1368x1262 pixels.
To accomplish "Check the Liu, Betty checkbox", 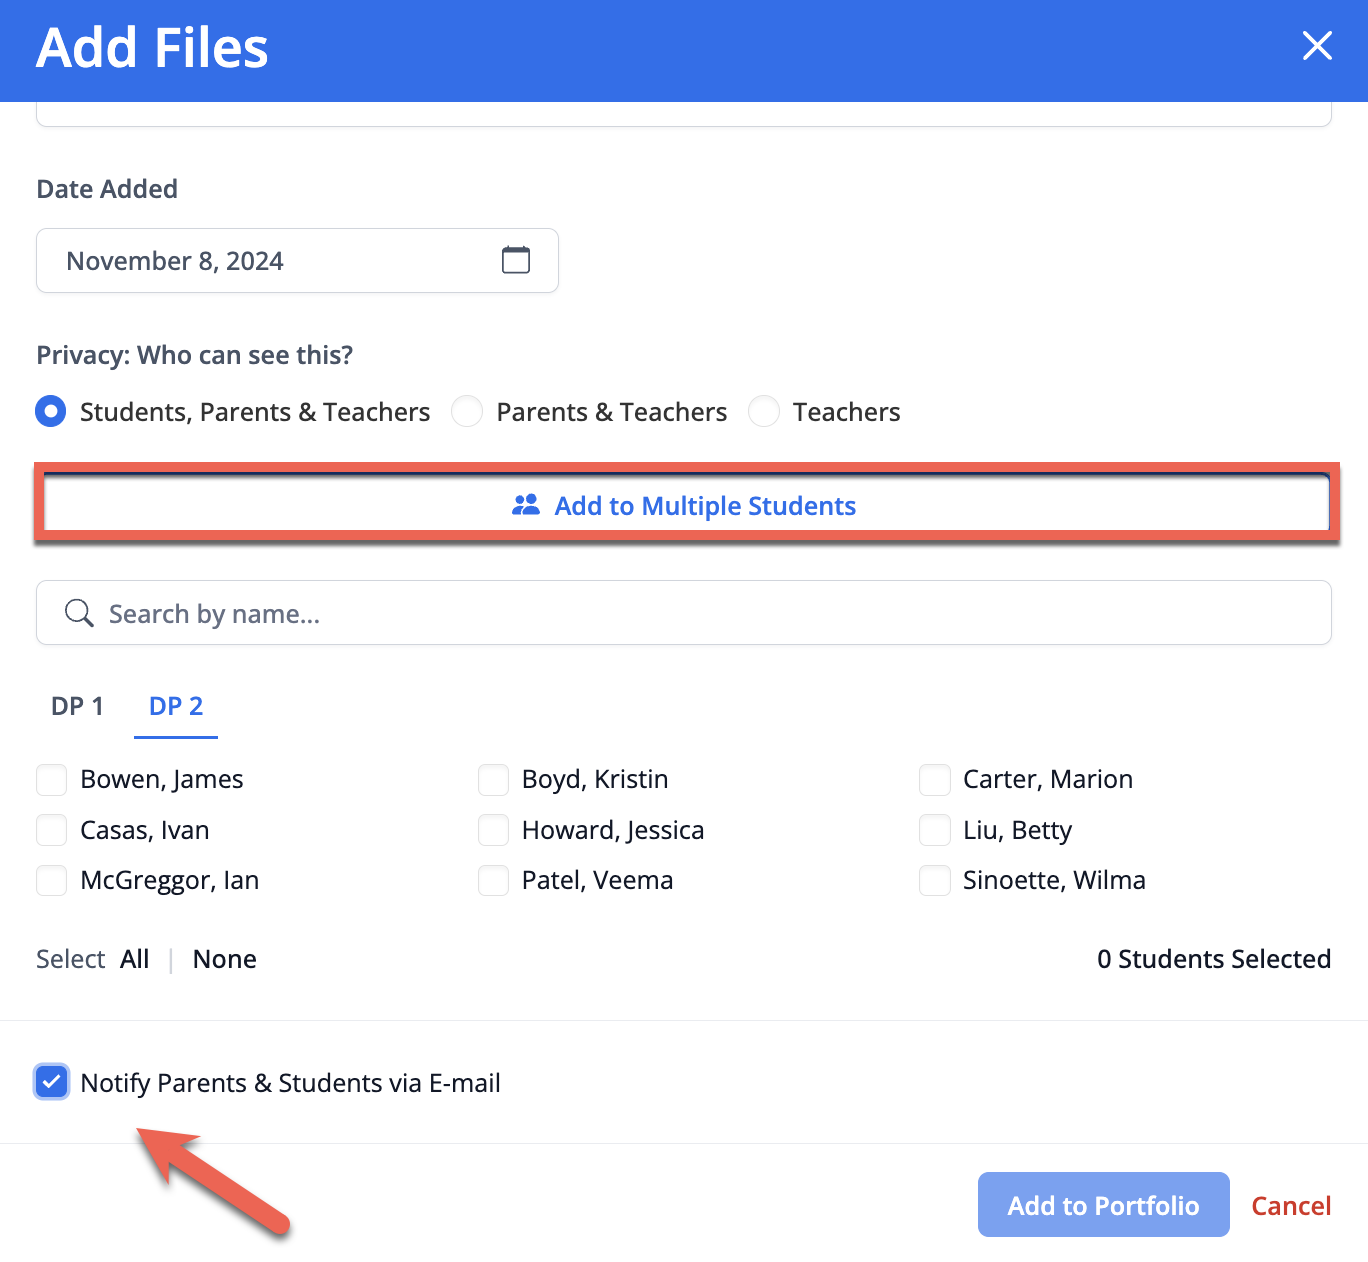I will pyautogui.click(x=935, y=830).
